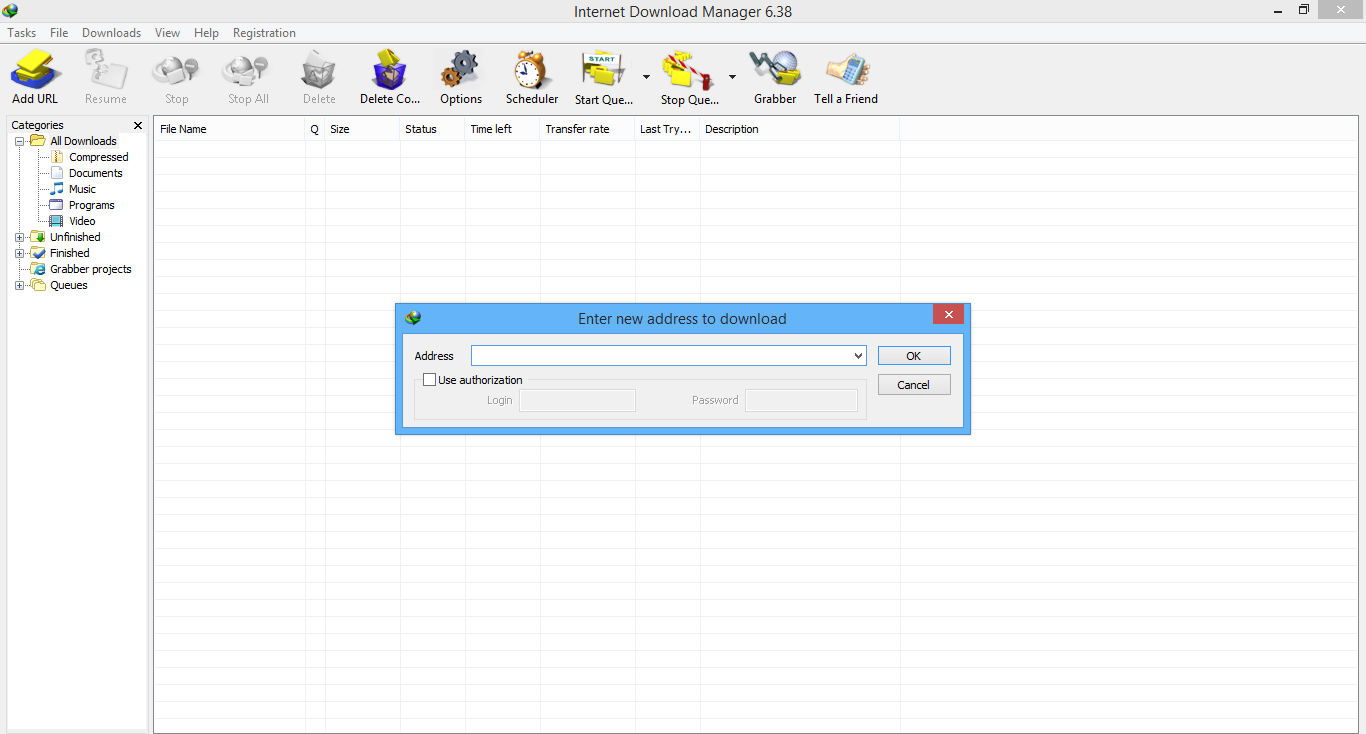Open the Scheduler alarm clock icon
1366x734 pixels.
pos(532,70)
